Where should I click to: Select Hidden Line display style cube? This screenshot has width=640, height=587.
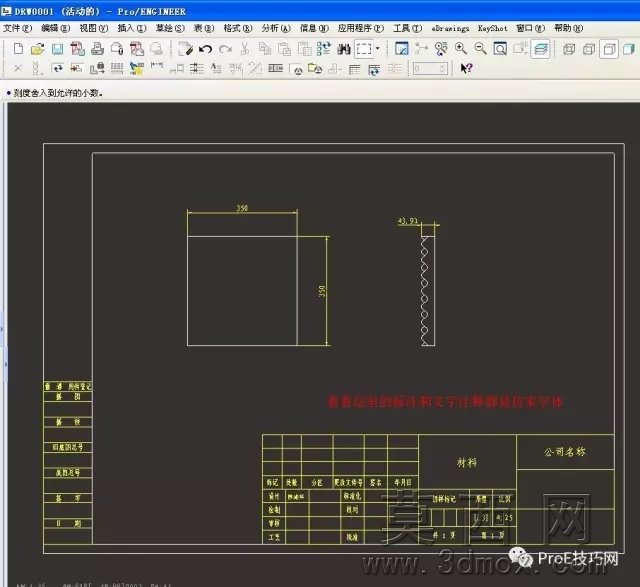(x=589, y=49)
